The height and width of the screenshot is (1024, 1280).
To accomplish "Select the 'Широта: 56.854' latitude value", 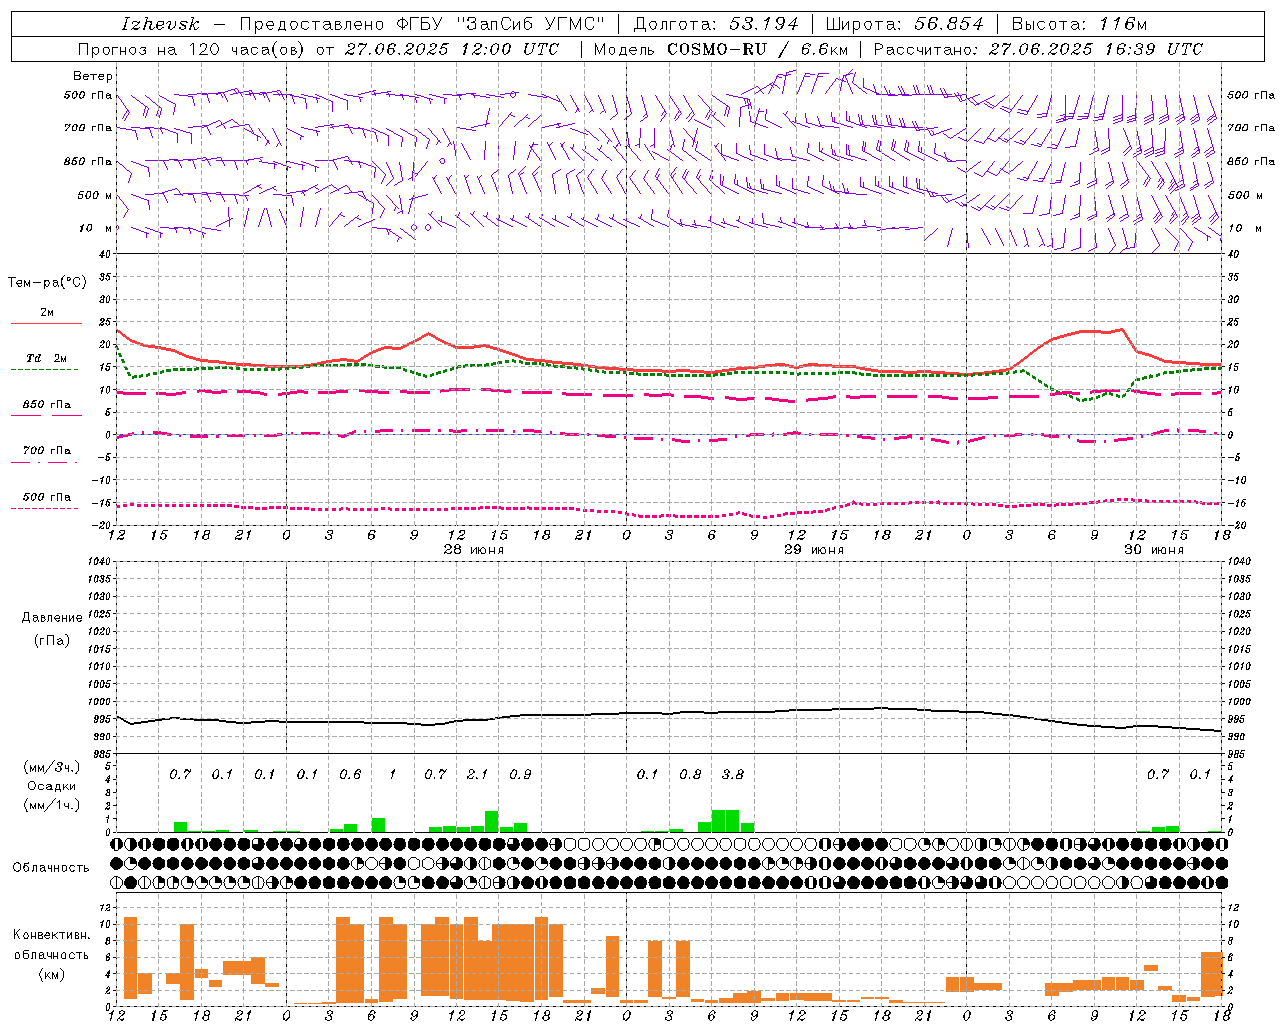I will 905,24.
